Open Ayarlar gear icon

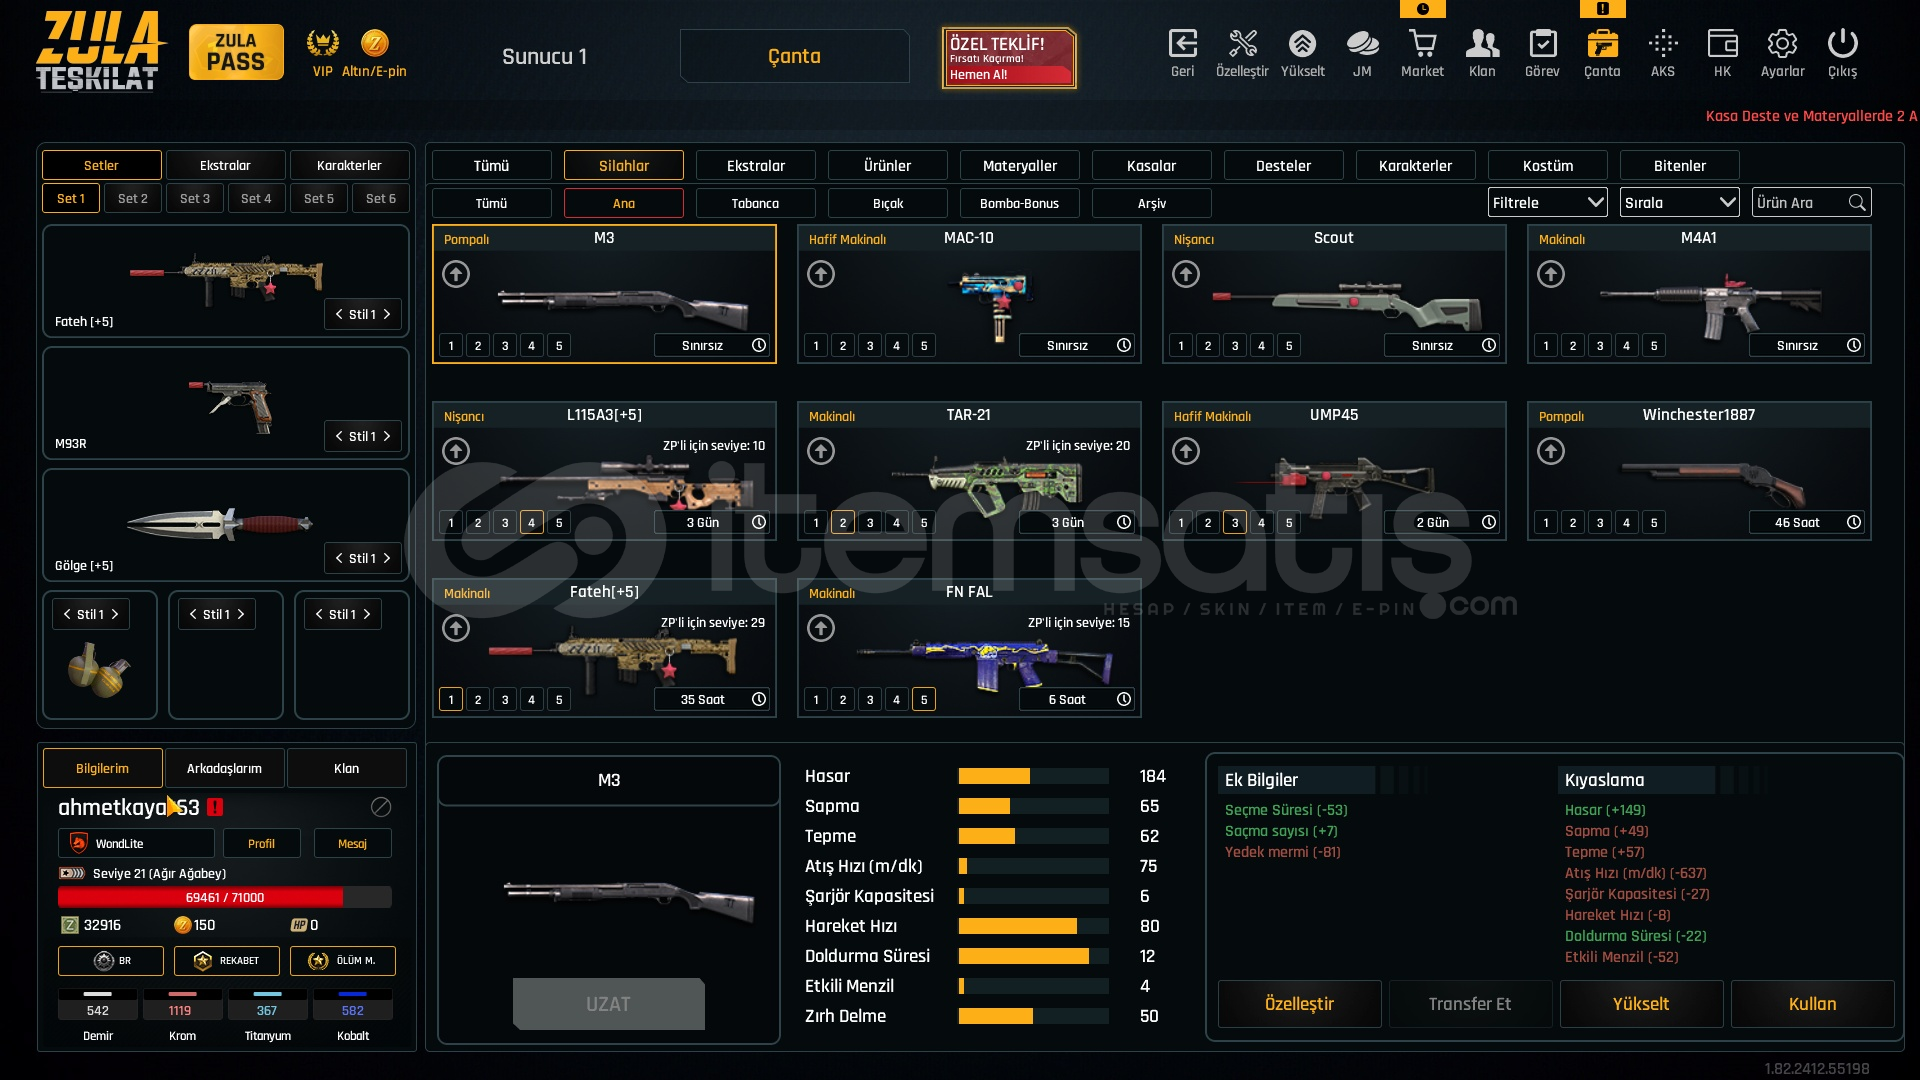click(1782, 44)
